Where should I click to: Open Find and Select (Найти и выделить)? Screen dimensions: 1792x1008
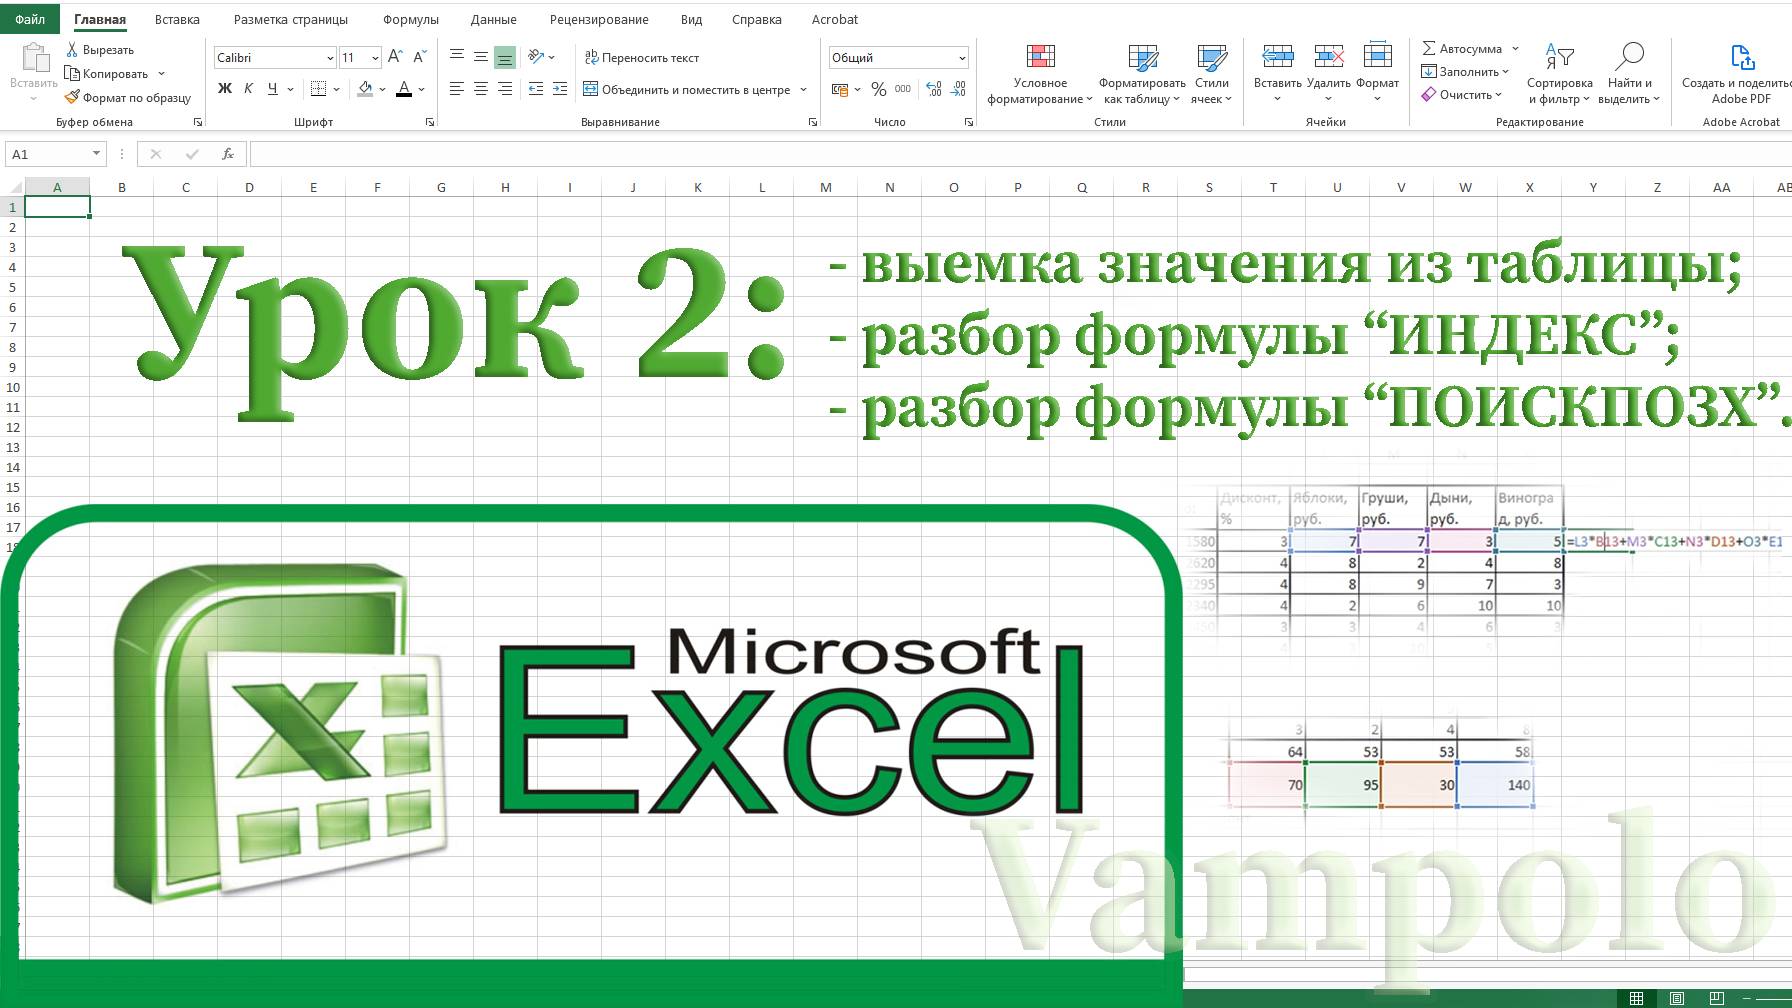[x=1629, y=73]
